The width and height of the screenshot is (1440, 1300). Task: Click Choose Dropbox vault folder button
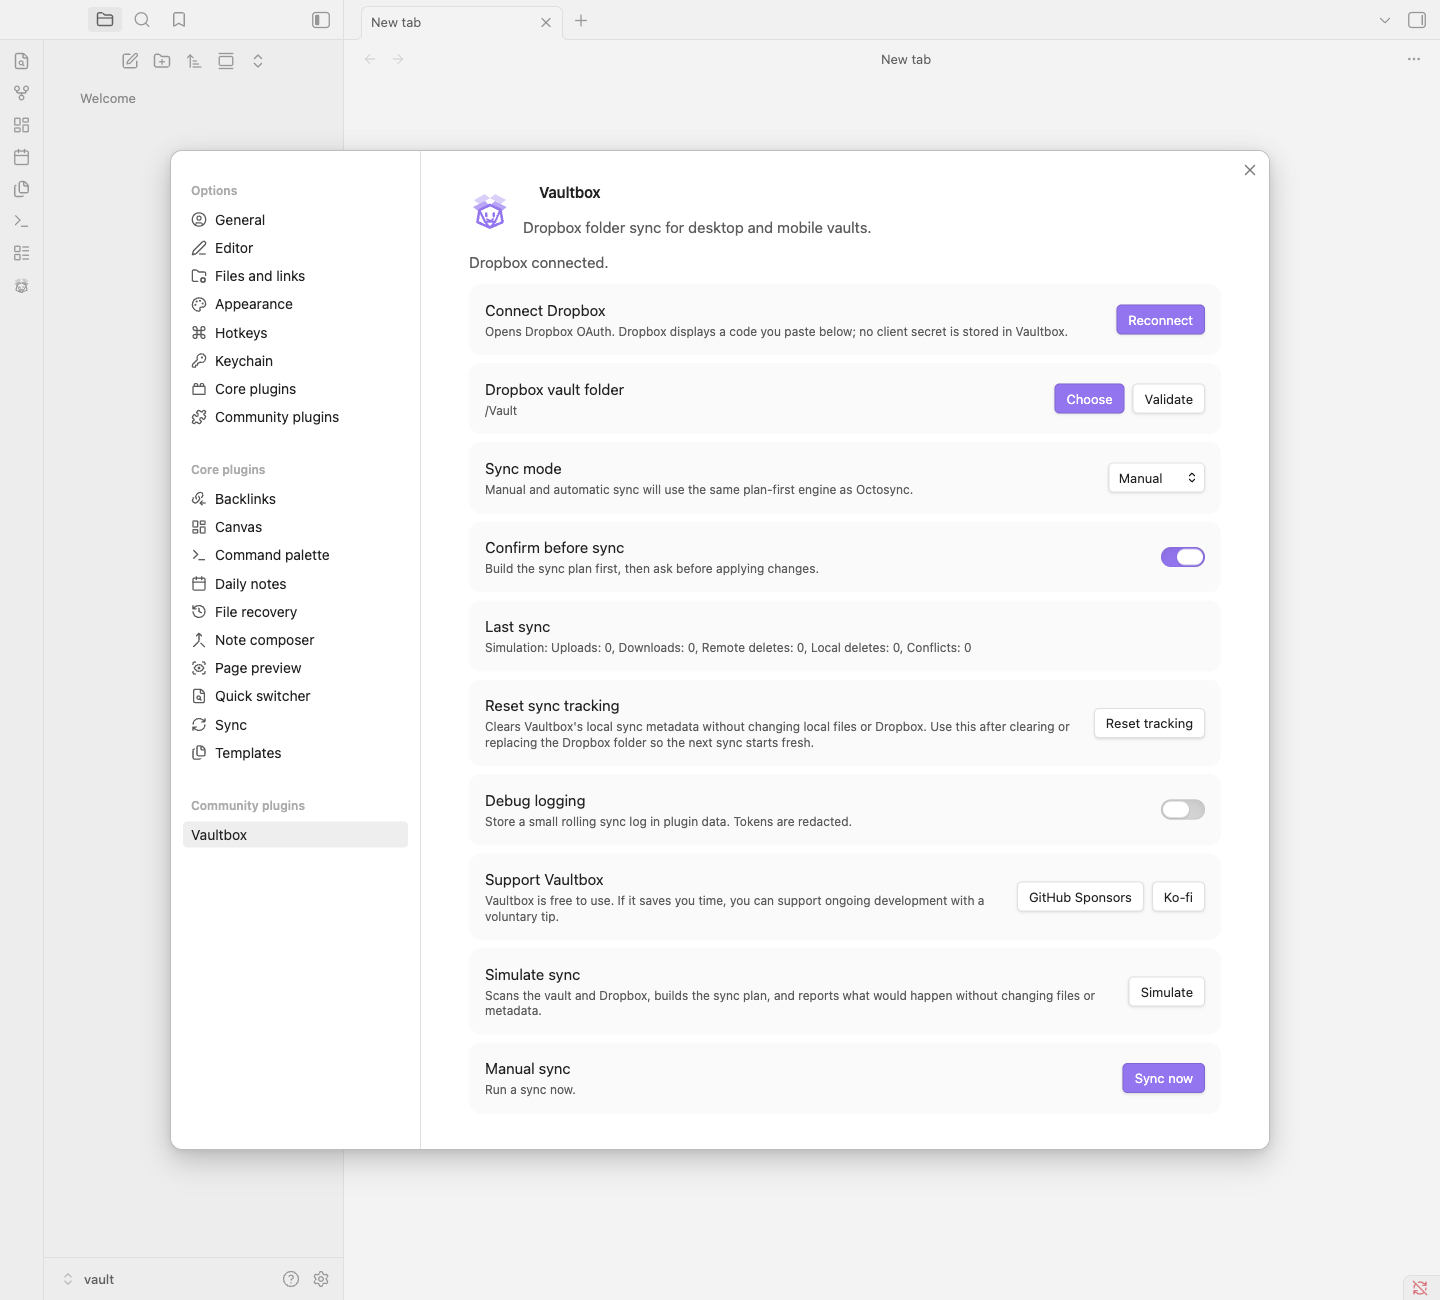(x=1089, y=399)
